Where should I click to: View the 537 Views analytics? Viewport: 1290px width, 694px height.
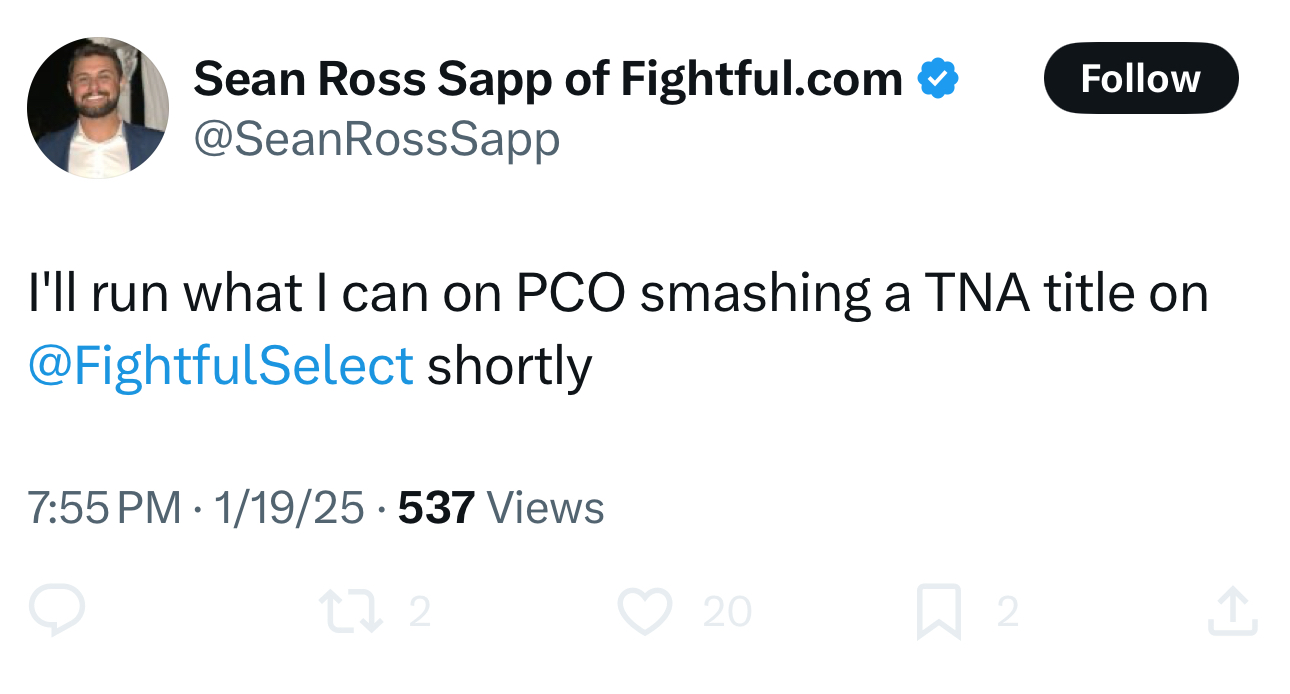436,508
